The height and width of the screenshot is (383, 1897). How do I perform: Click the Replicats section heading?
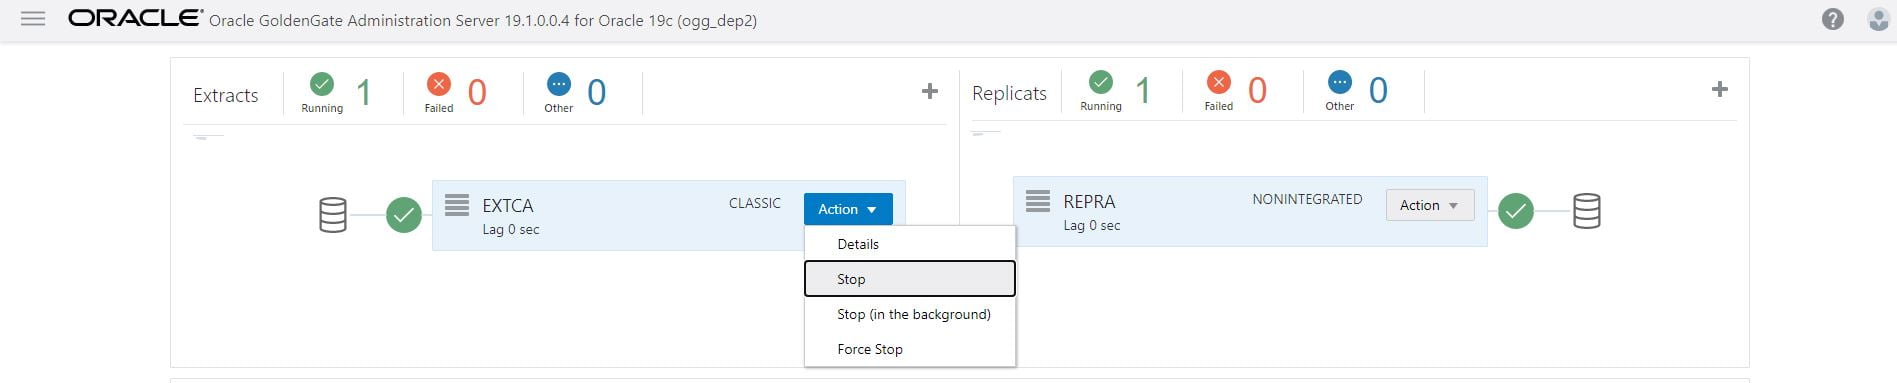[x=1009, y=93]
